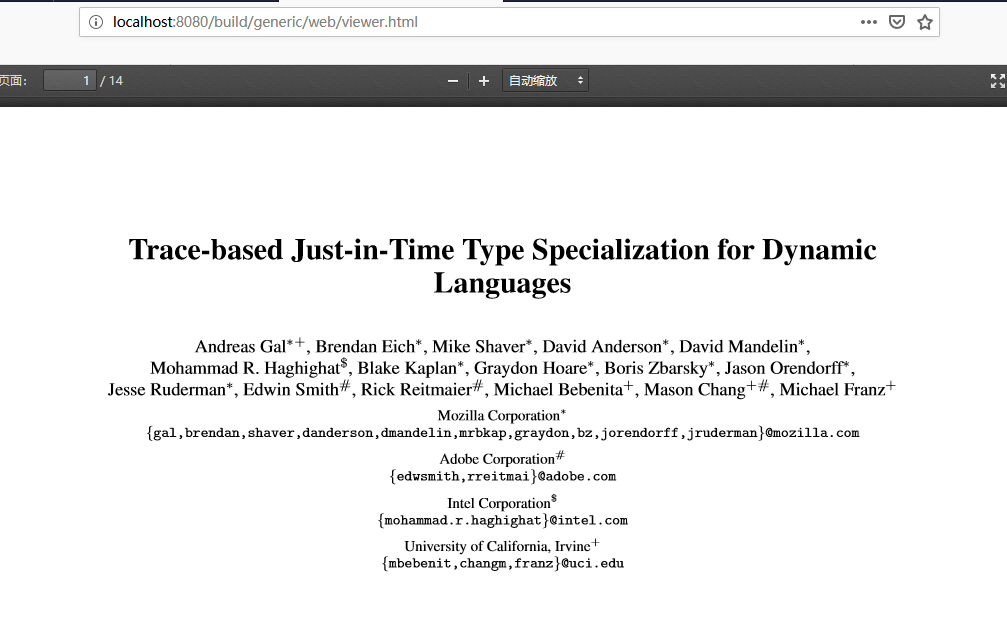The height and width of the screenshot is (621, 1007).
Task: Open the page actions three-dots menu
Action: pos(869,22)
